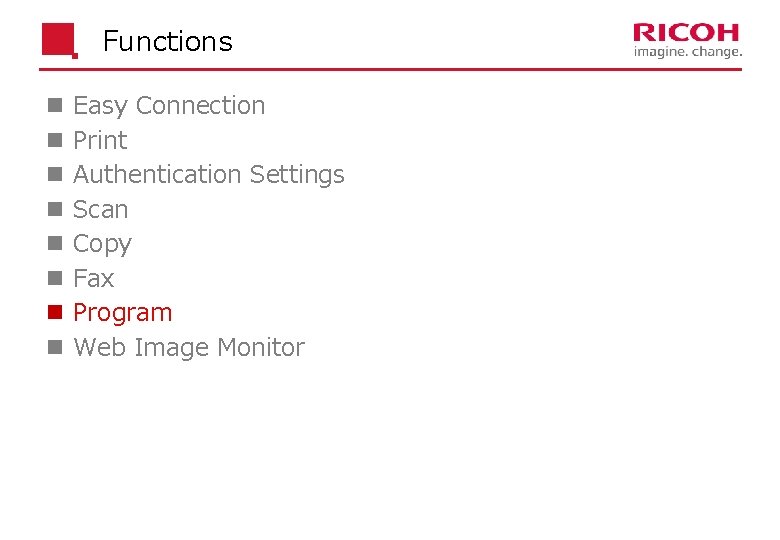Click the imagine. change. tagline
This screenshot has width=780, height=540.
[688, 52]
